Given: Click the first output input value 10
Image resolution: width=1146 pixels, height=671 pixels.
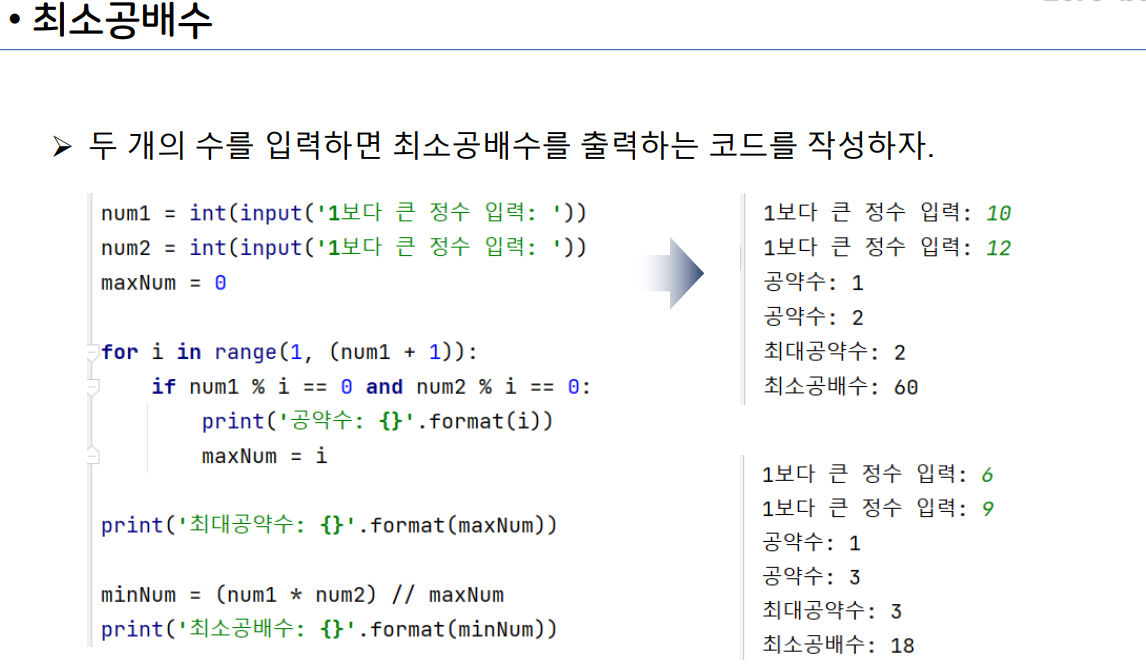Looking at the screenshot, I should [x=998, y=213].
